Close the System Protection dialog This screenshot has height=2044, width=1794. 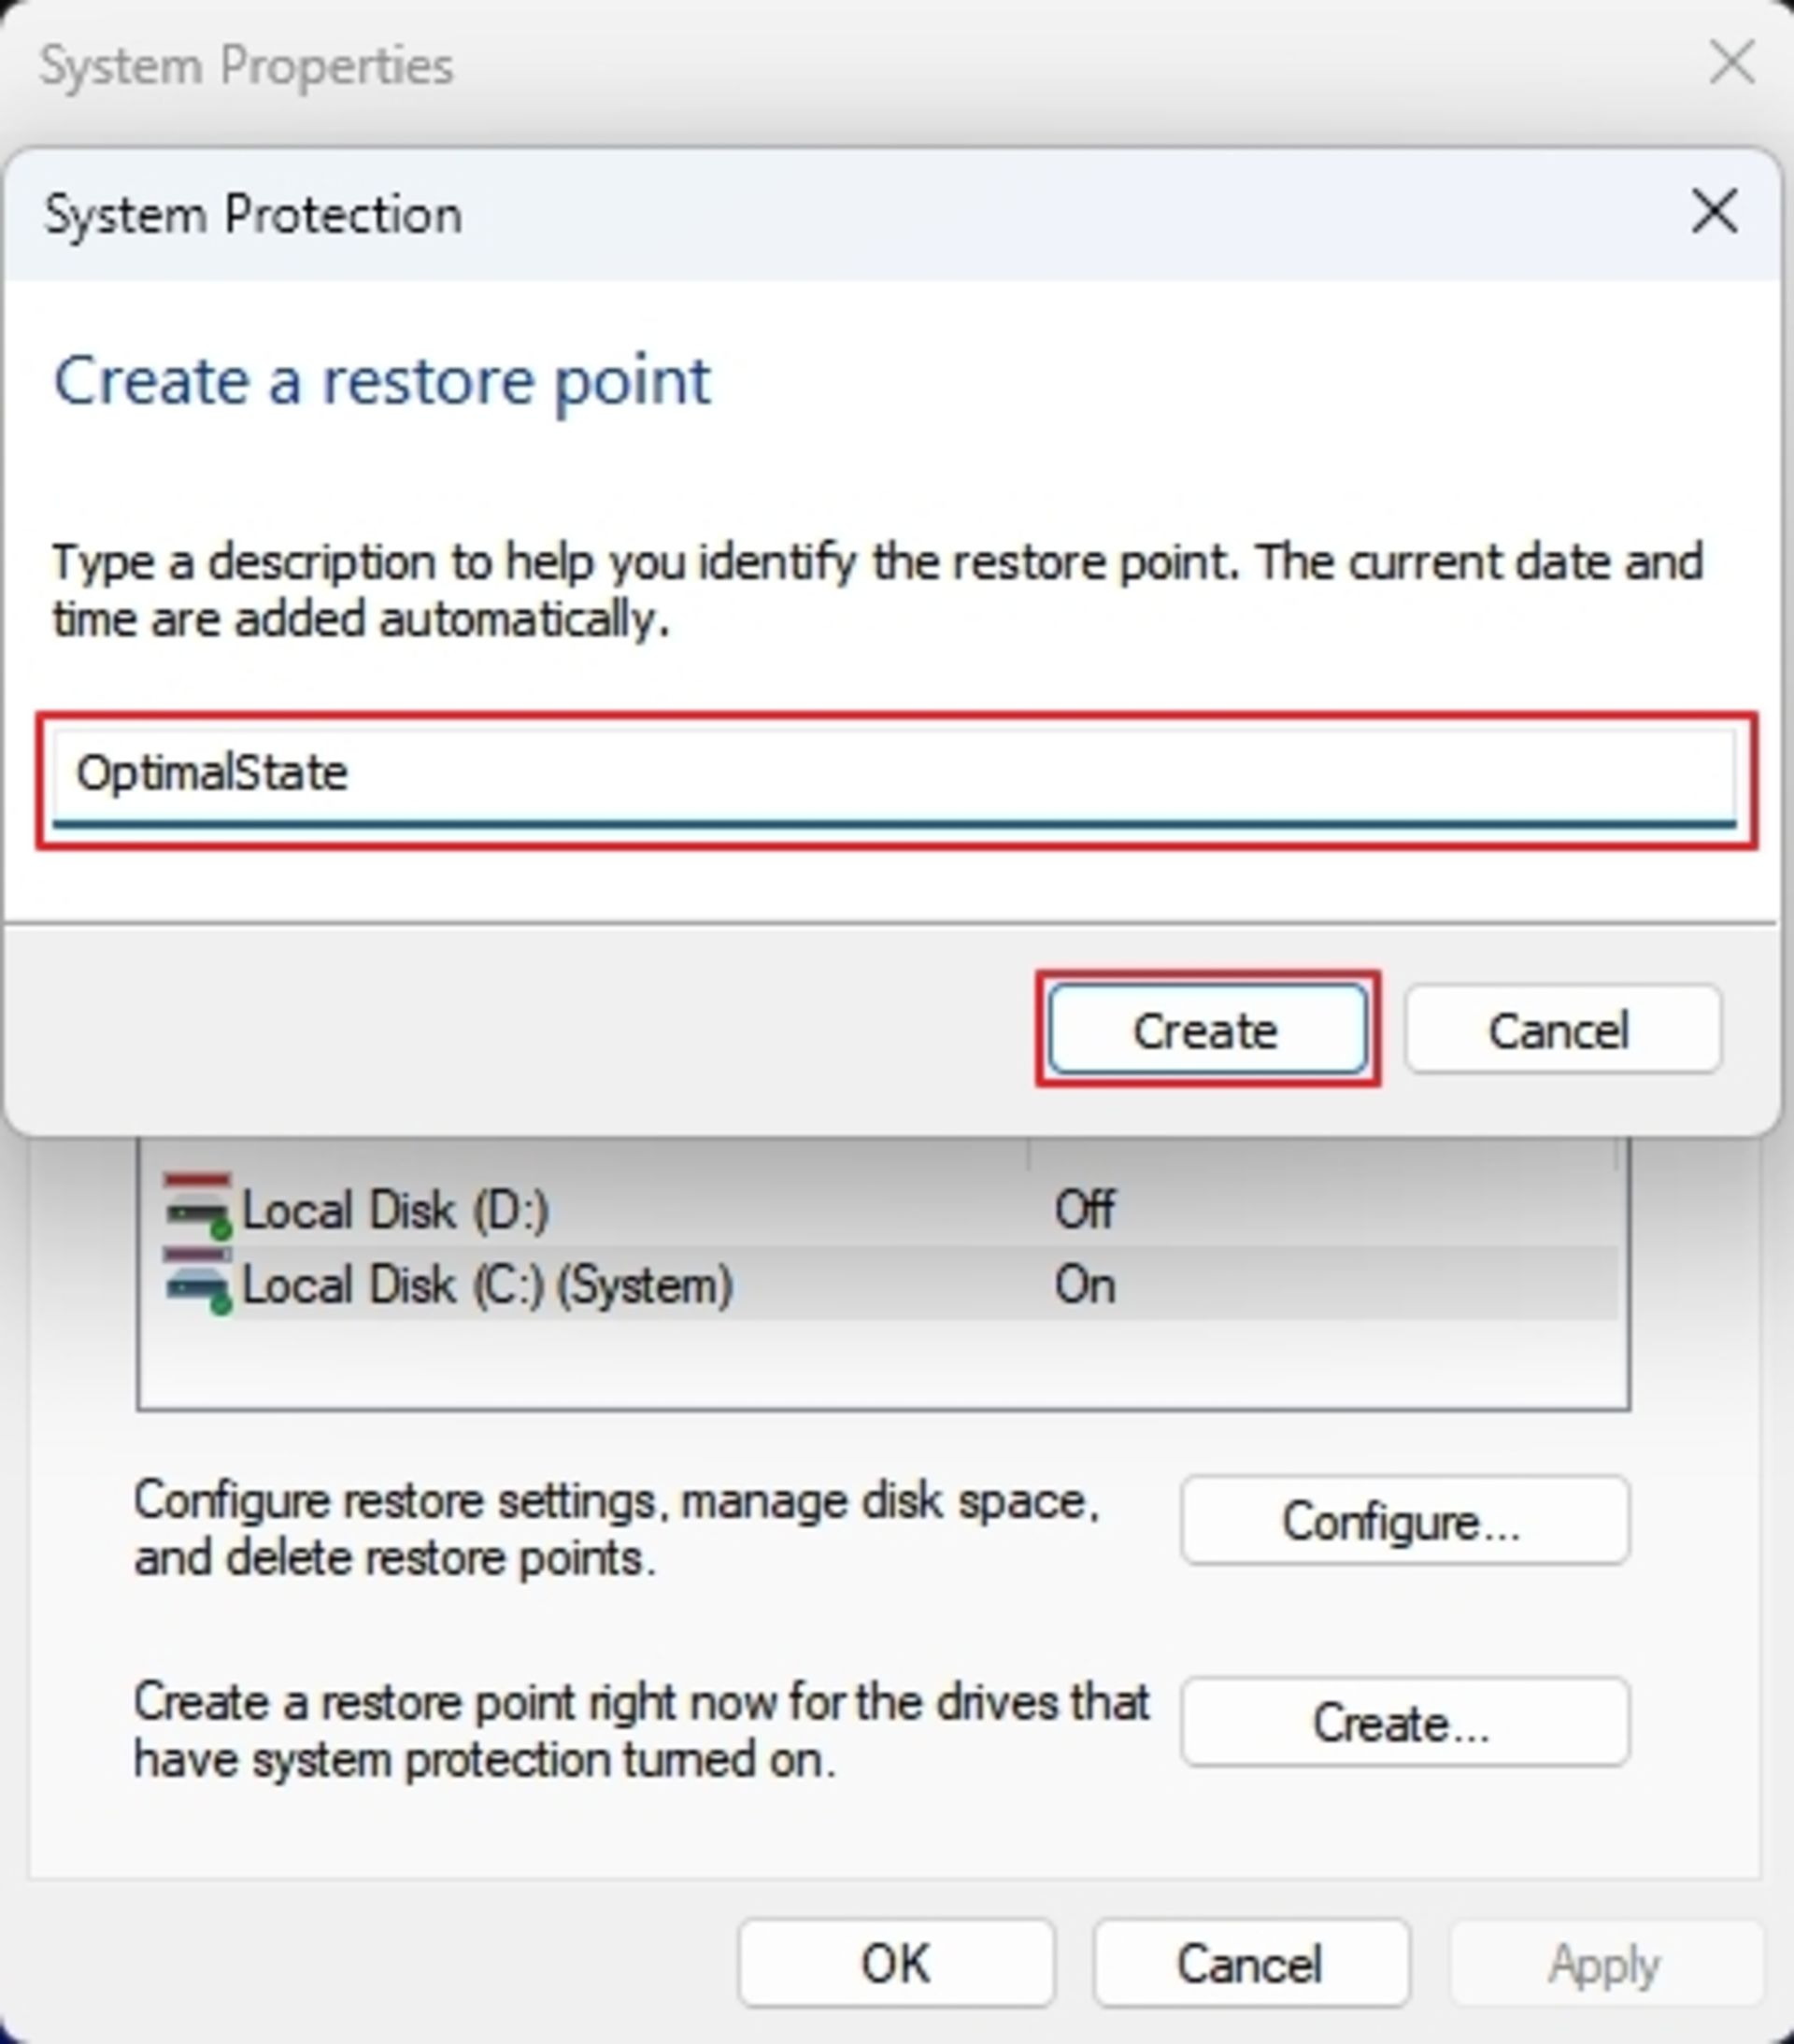1714,212
